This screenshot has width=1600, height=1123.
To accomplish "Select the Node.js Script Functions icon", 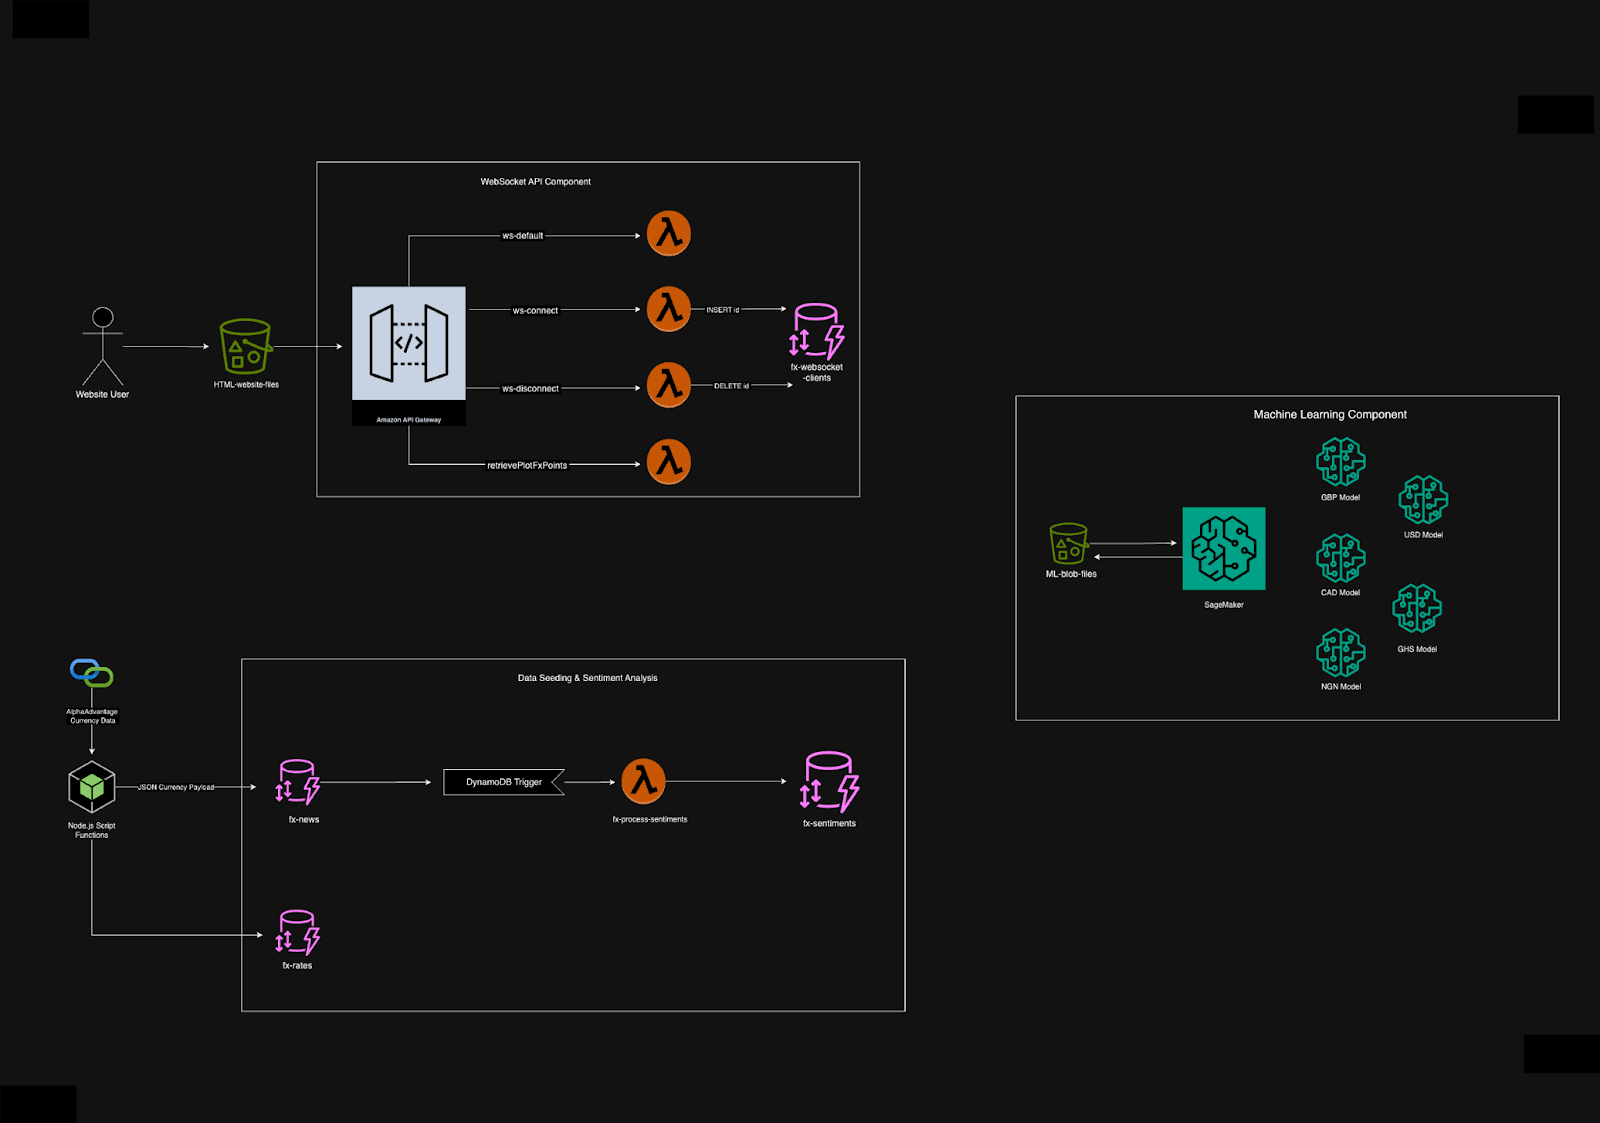I will click(x=91, y=788).
